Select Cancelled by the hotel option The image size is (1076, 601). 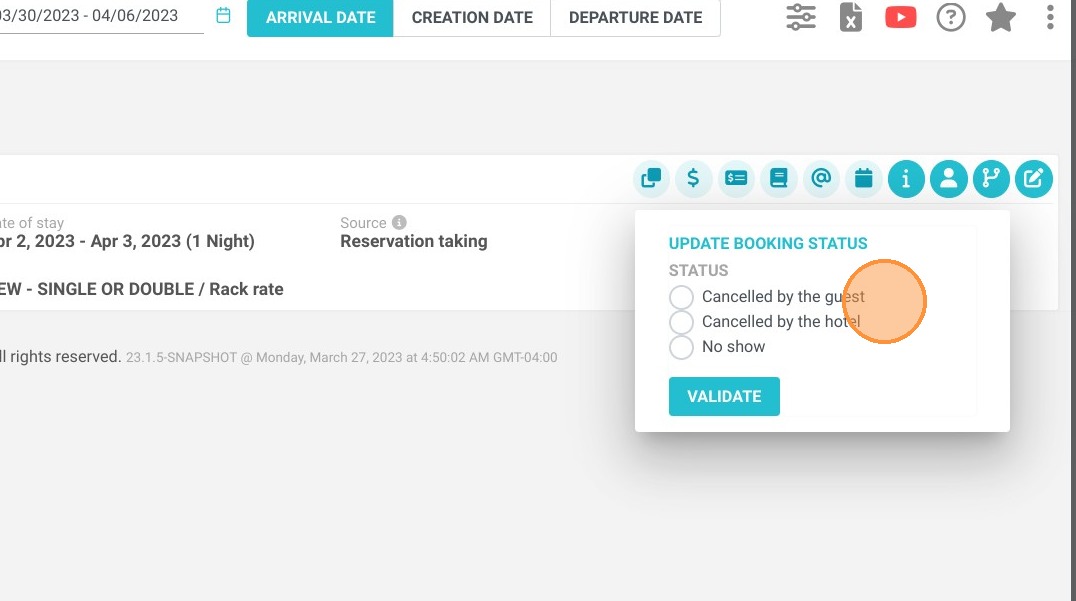[681, 322]
